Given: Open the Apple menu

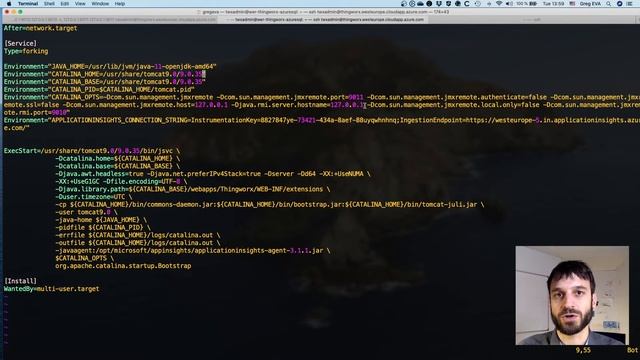Looking at the screenshot, I should 9,4.
